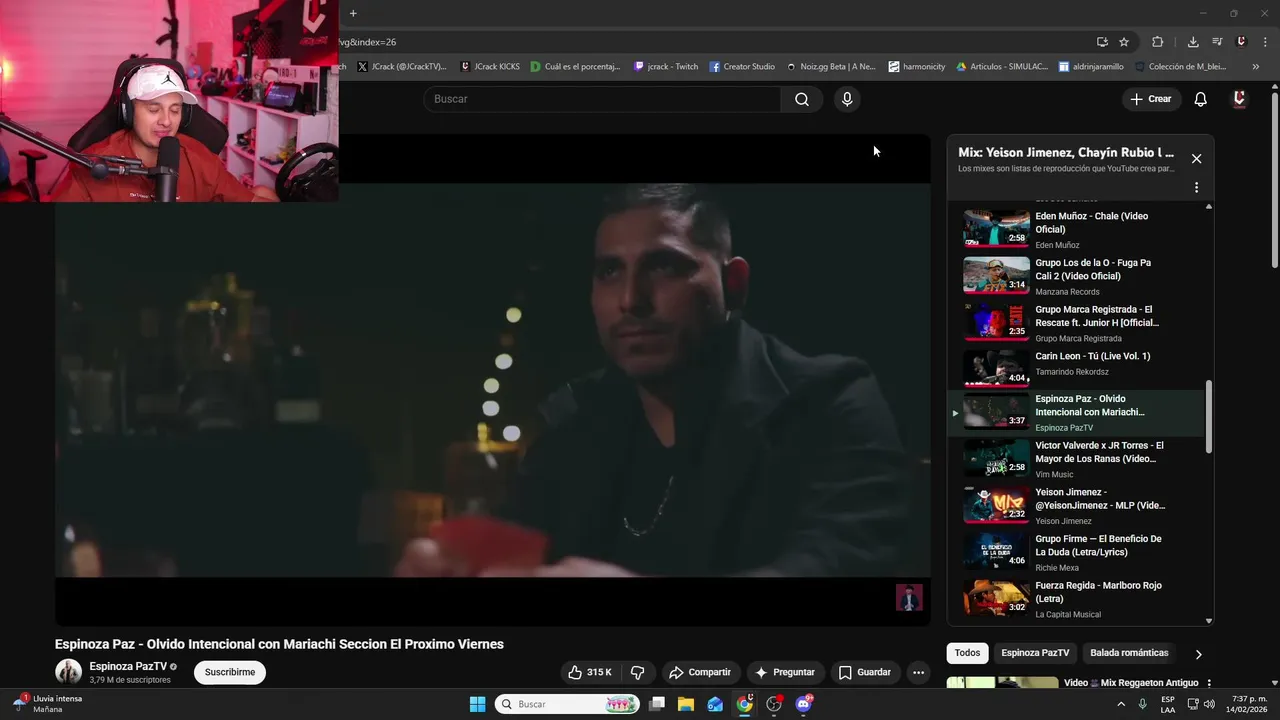Open the harmonicity bookmark
The width and height of the screenshot is (1280, 720).
coord(916,67)
